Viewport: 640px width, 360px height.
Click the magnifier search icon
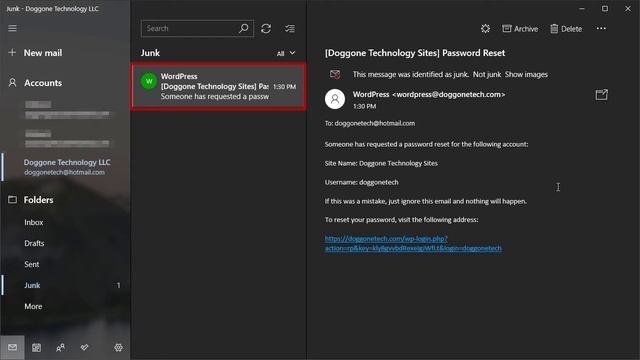click(x=243, y=28)
